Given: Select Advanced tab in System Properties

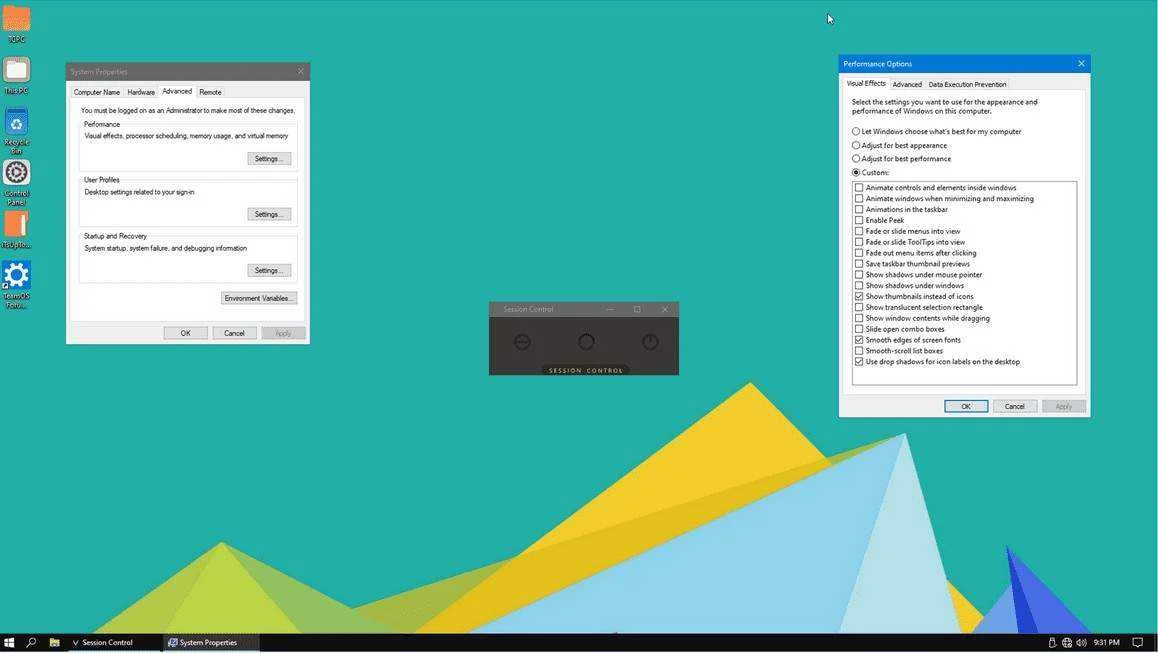Looking at the screenshot, I should click(x=177, y=92).
